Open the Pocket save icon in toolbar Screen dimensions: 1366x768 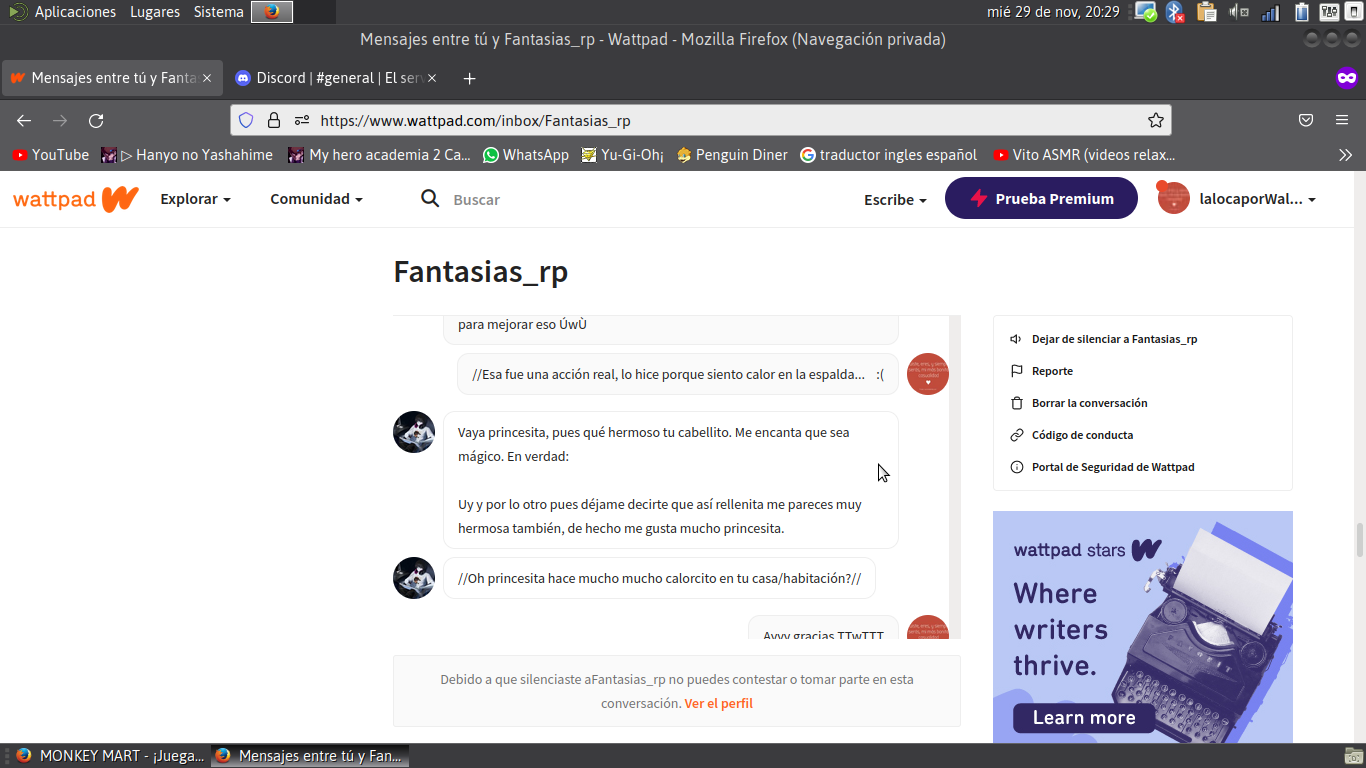pos(1306,121)
